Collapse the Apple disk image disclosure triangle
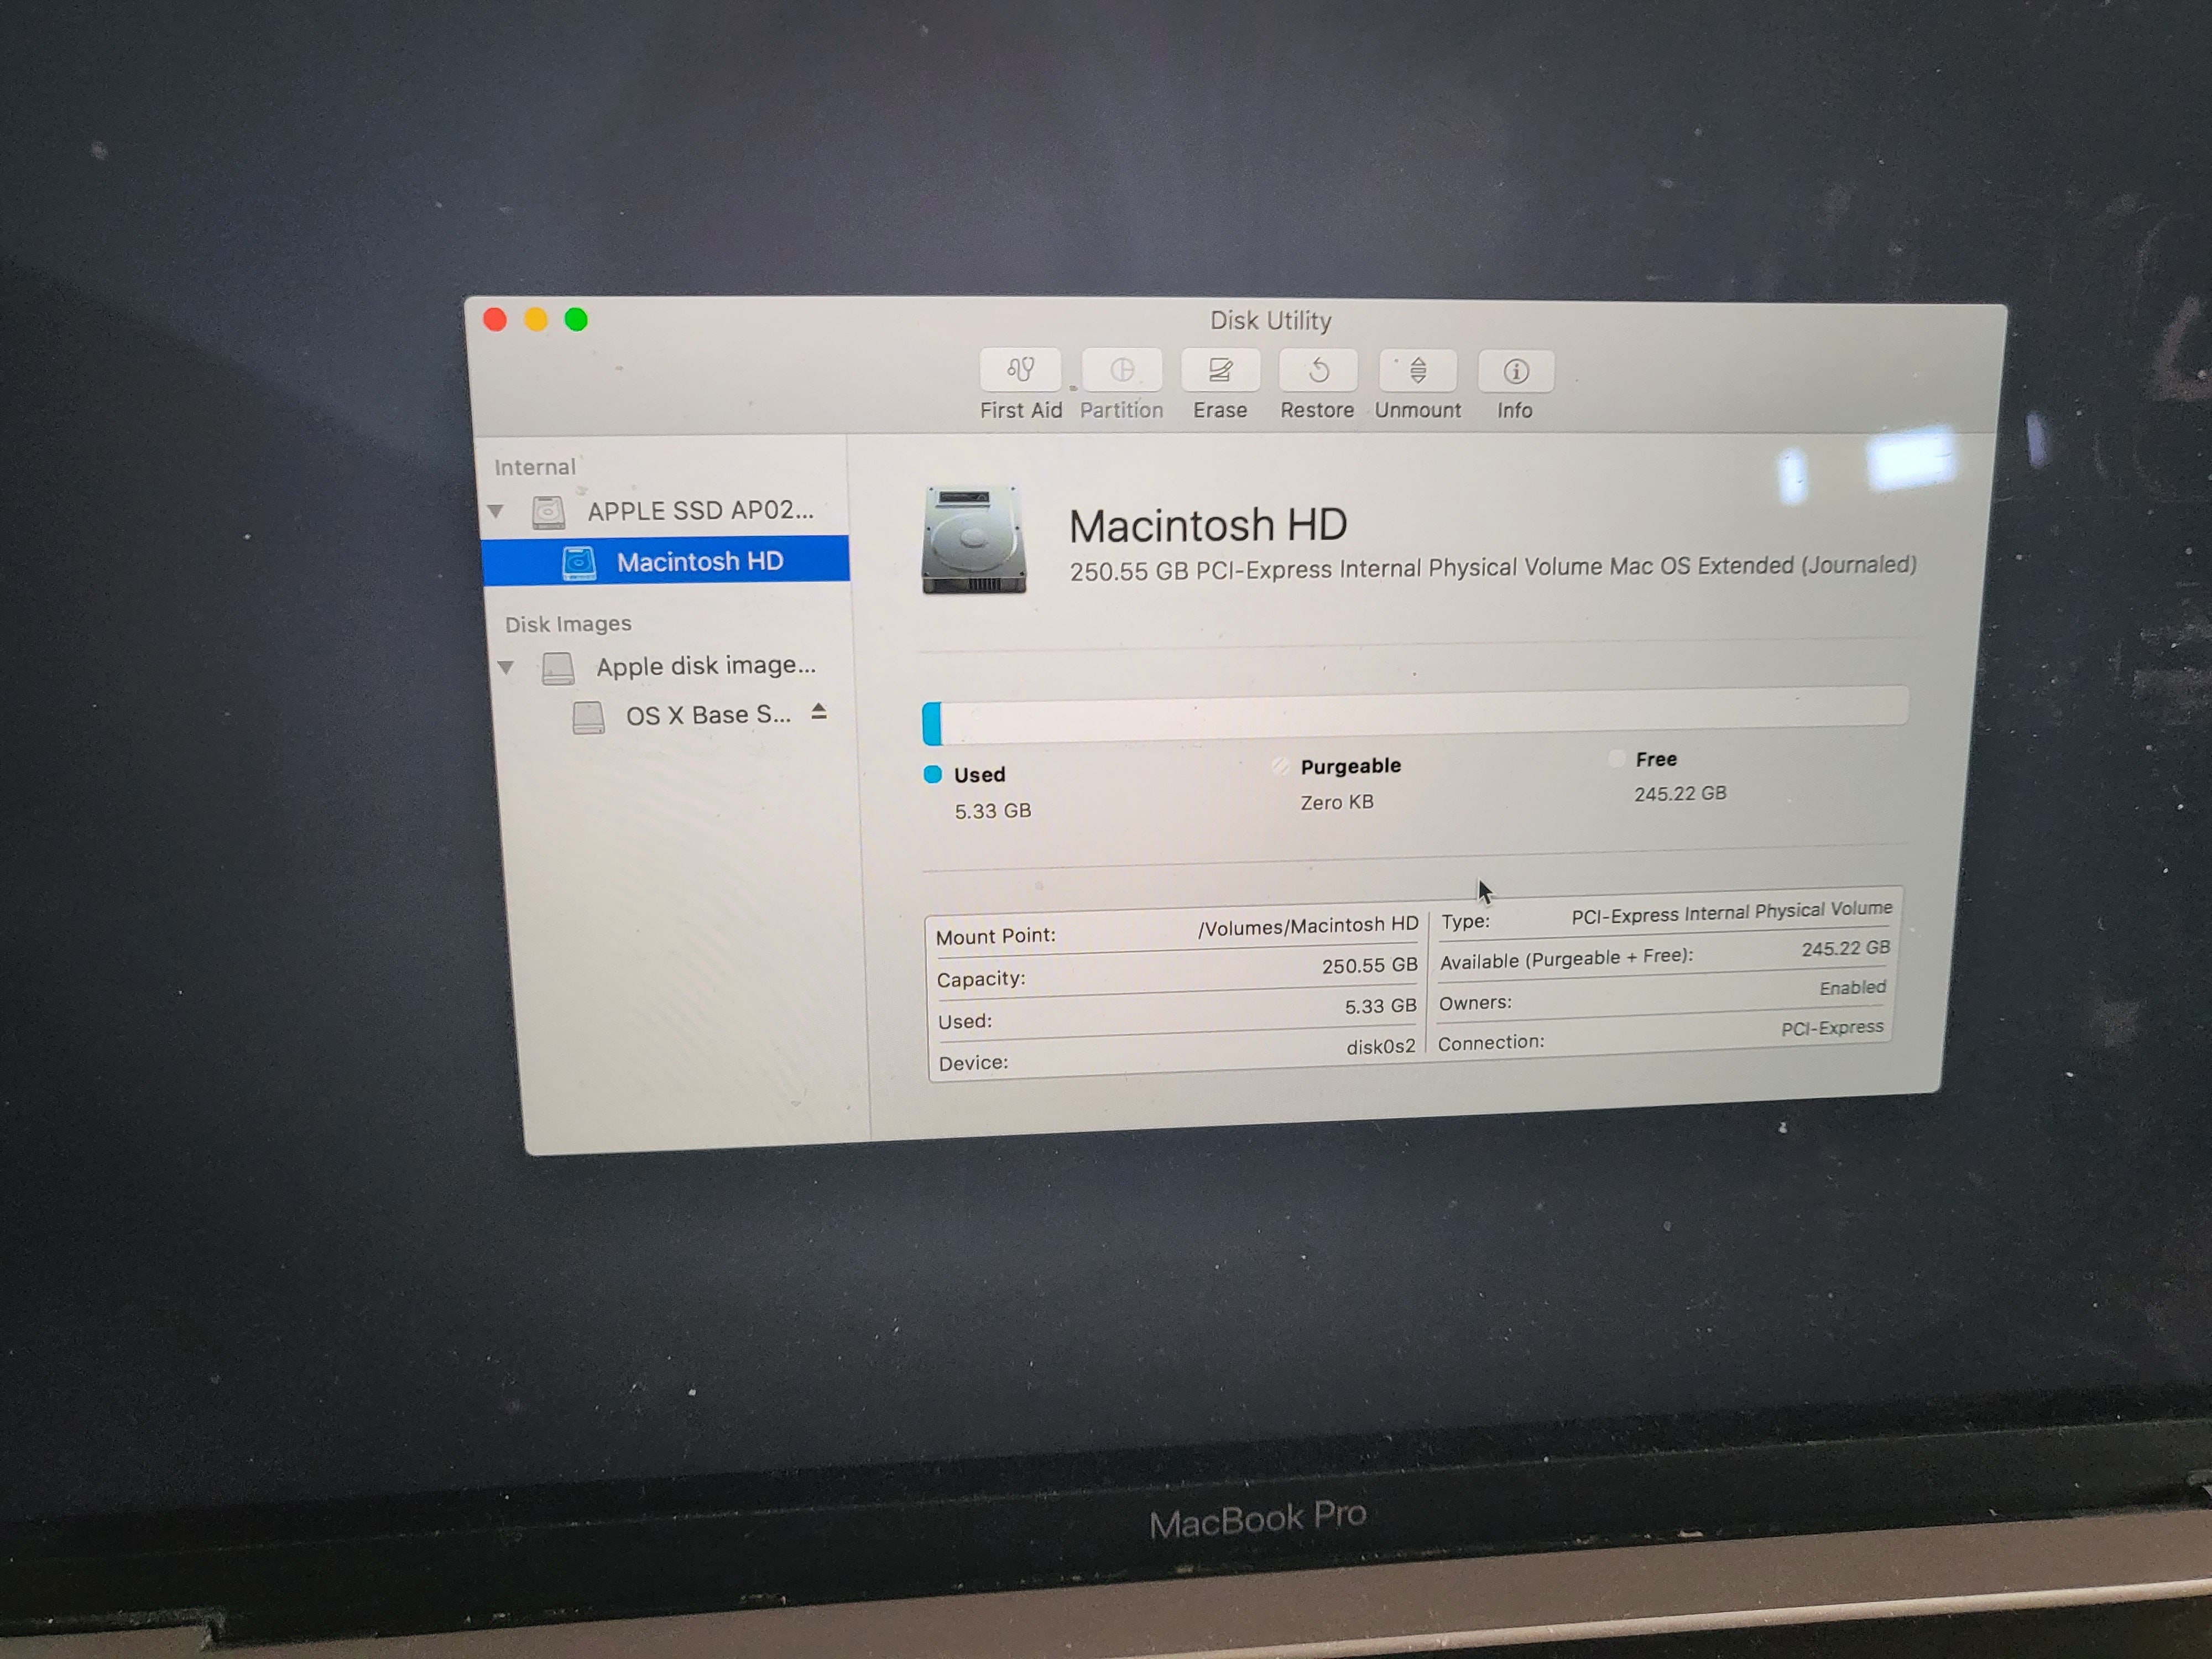2212x1659 pixels. pyautogui.click(x=506, y=667)
